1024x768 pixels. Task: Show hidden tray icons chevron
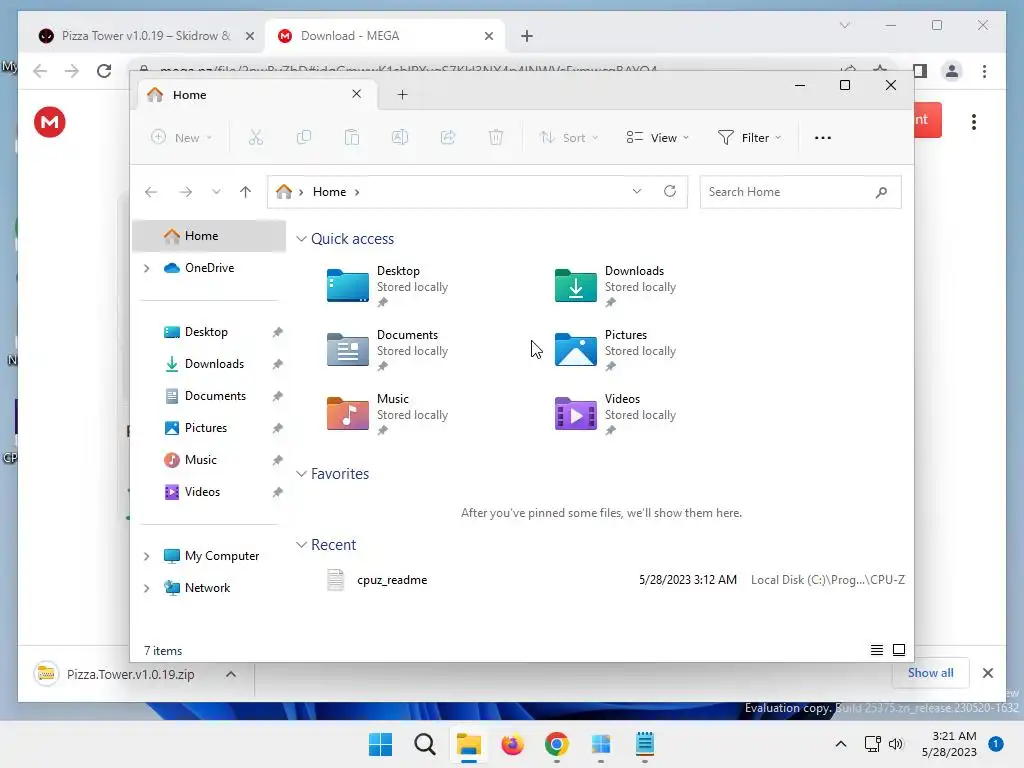pyautogui.click(x=841, y=744)
